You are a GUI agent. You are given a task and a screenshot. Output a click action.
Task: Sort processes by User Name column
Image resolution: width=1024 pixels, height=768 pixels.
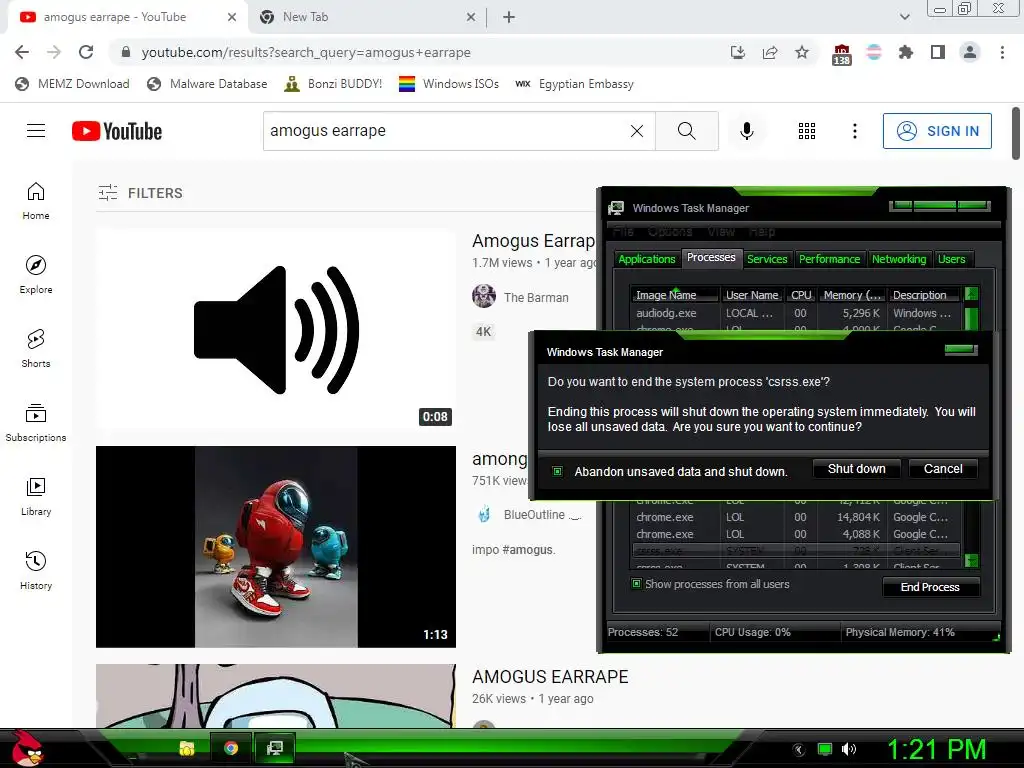pyautogui.click(x=752, y=295)
